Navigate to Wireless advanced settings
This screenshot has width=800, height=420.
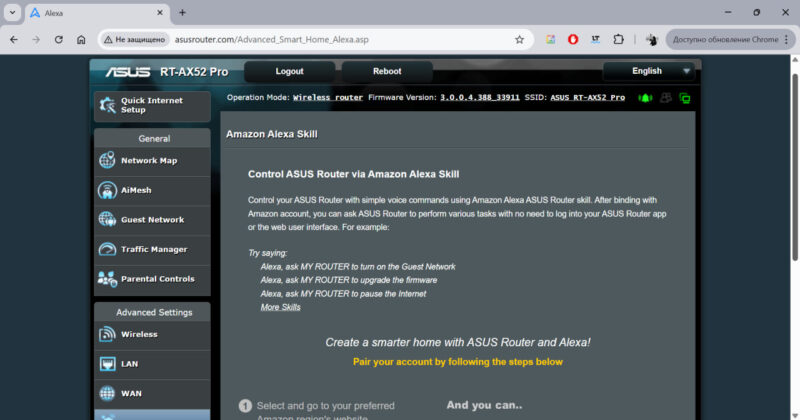[152, 334]
